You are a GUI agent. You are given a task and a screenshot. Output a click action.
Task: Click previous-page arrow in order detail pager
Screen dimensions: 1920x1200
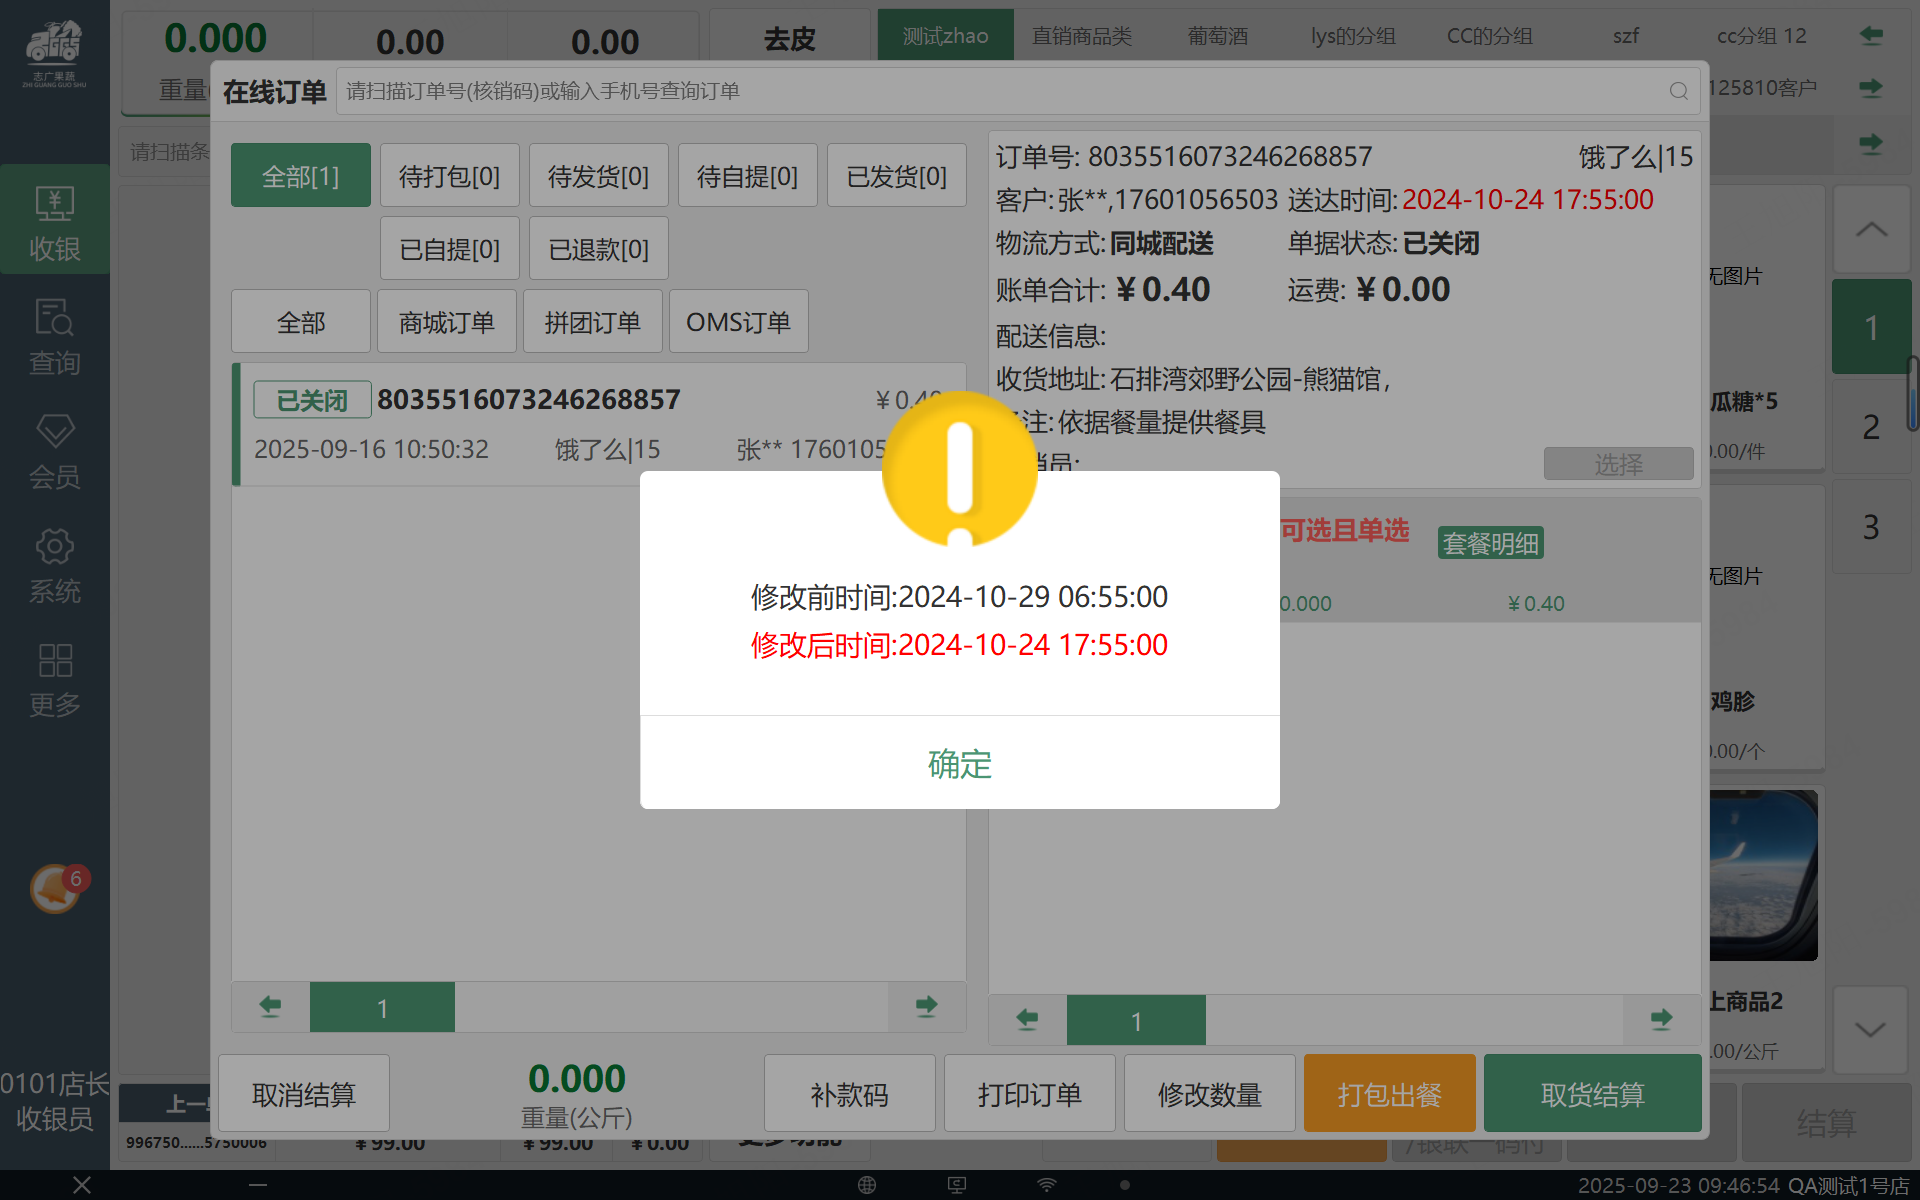[1027, 1019]
